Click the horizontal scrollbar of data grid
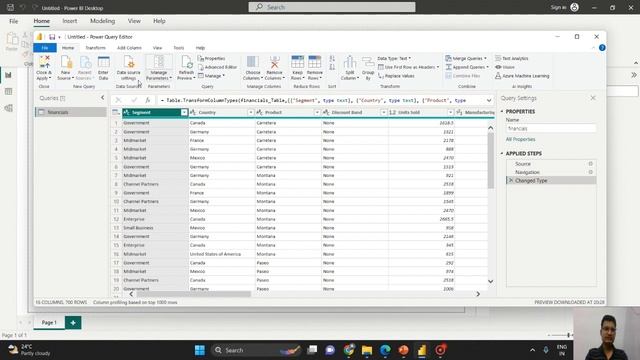Viewport: 640px width, 360px height. click(x=194, y=294)
